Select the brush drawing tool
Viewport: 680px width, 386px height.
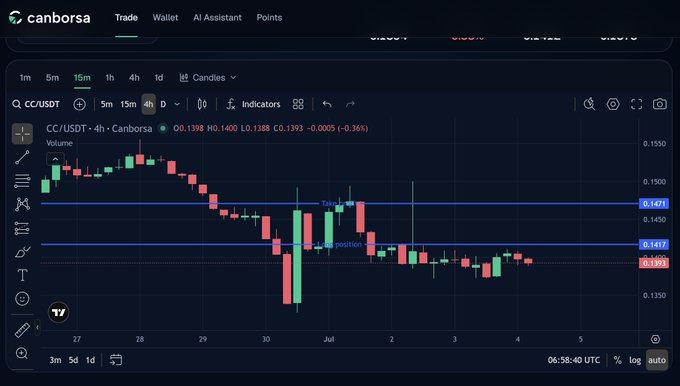(x=22, y=252)
